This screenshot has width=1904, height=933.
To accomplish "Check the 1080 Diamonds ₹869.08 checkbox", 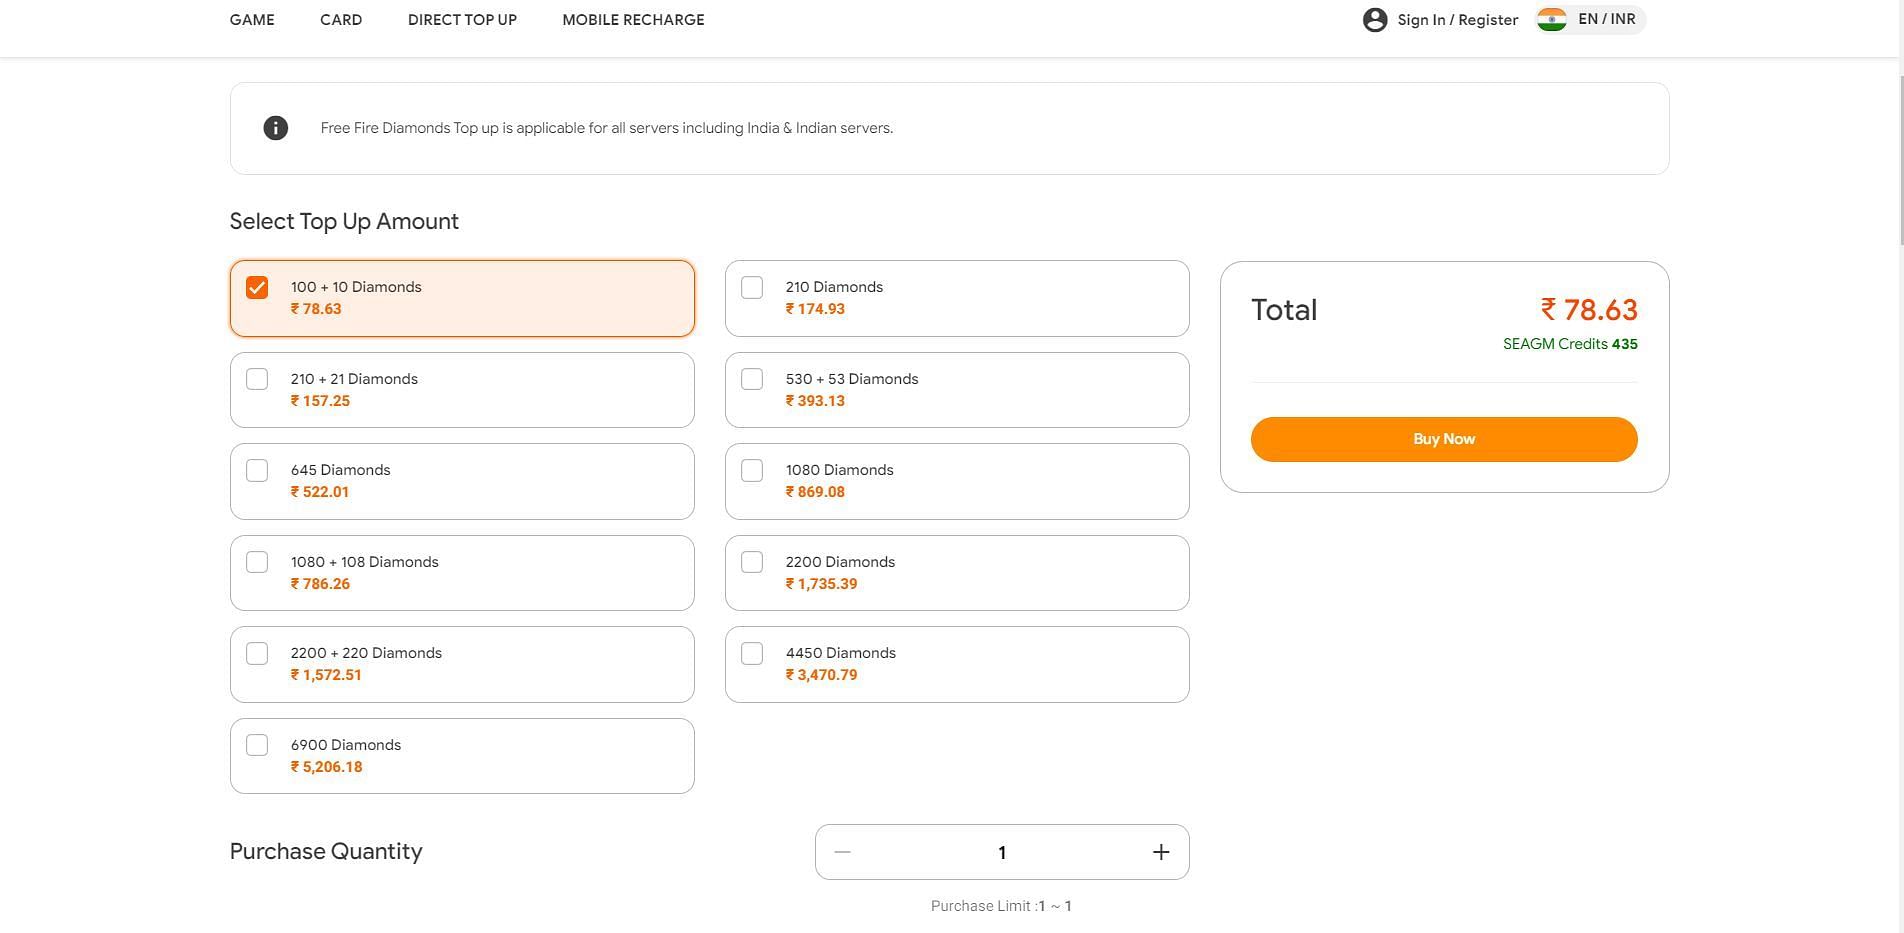I will pos(752,470).
